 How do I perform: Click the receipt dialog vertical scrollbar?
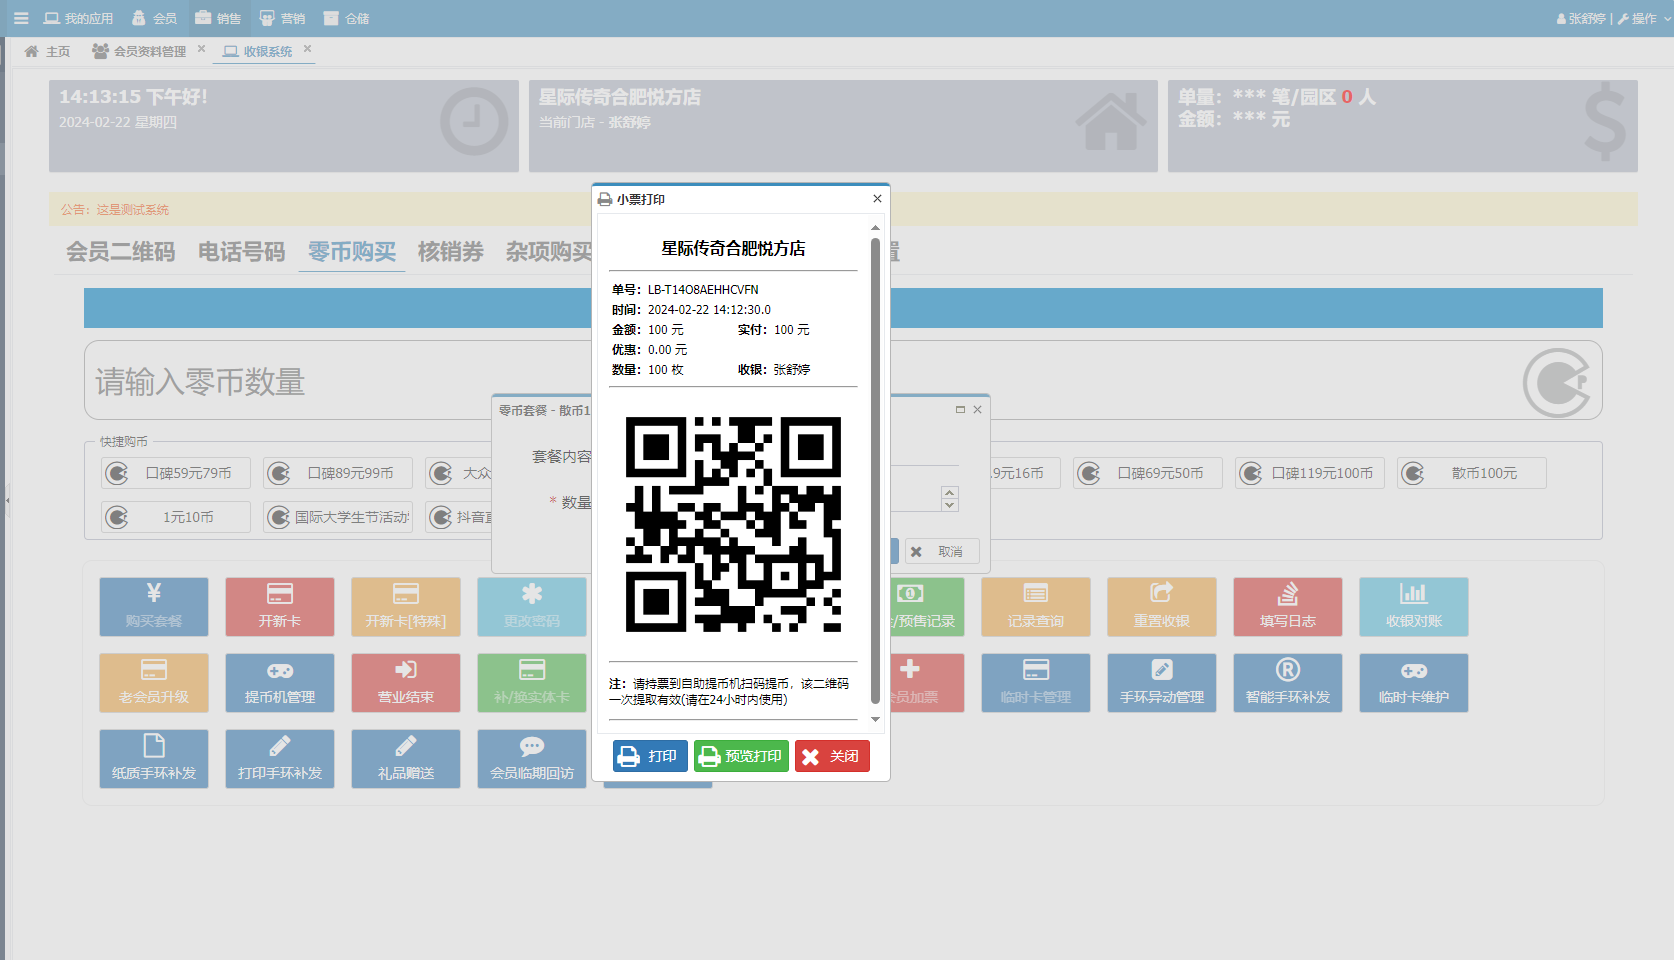pyautogui.click(x=875, y=470)
